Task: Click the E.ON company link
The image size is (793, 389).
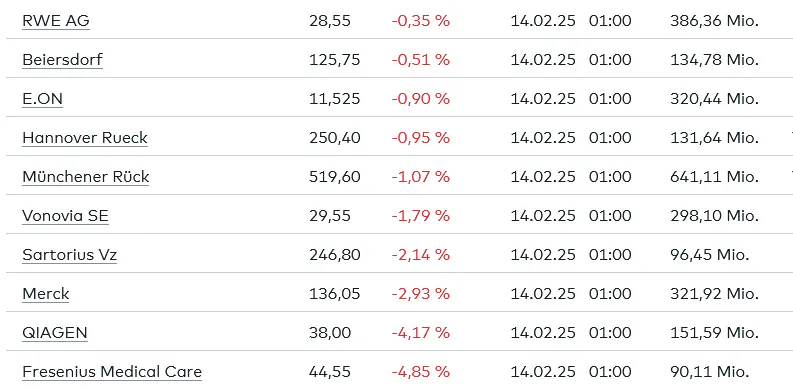Action: 42,99
